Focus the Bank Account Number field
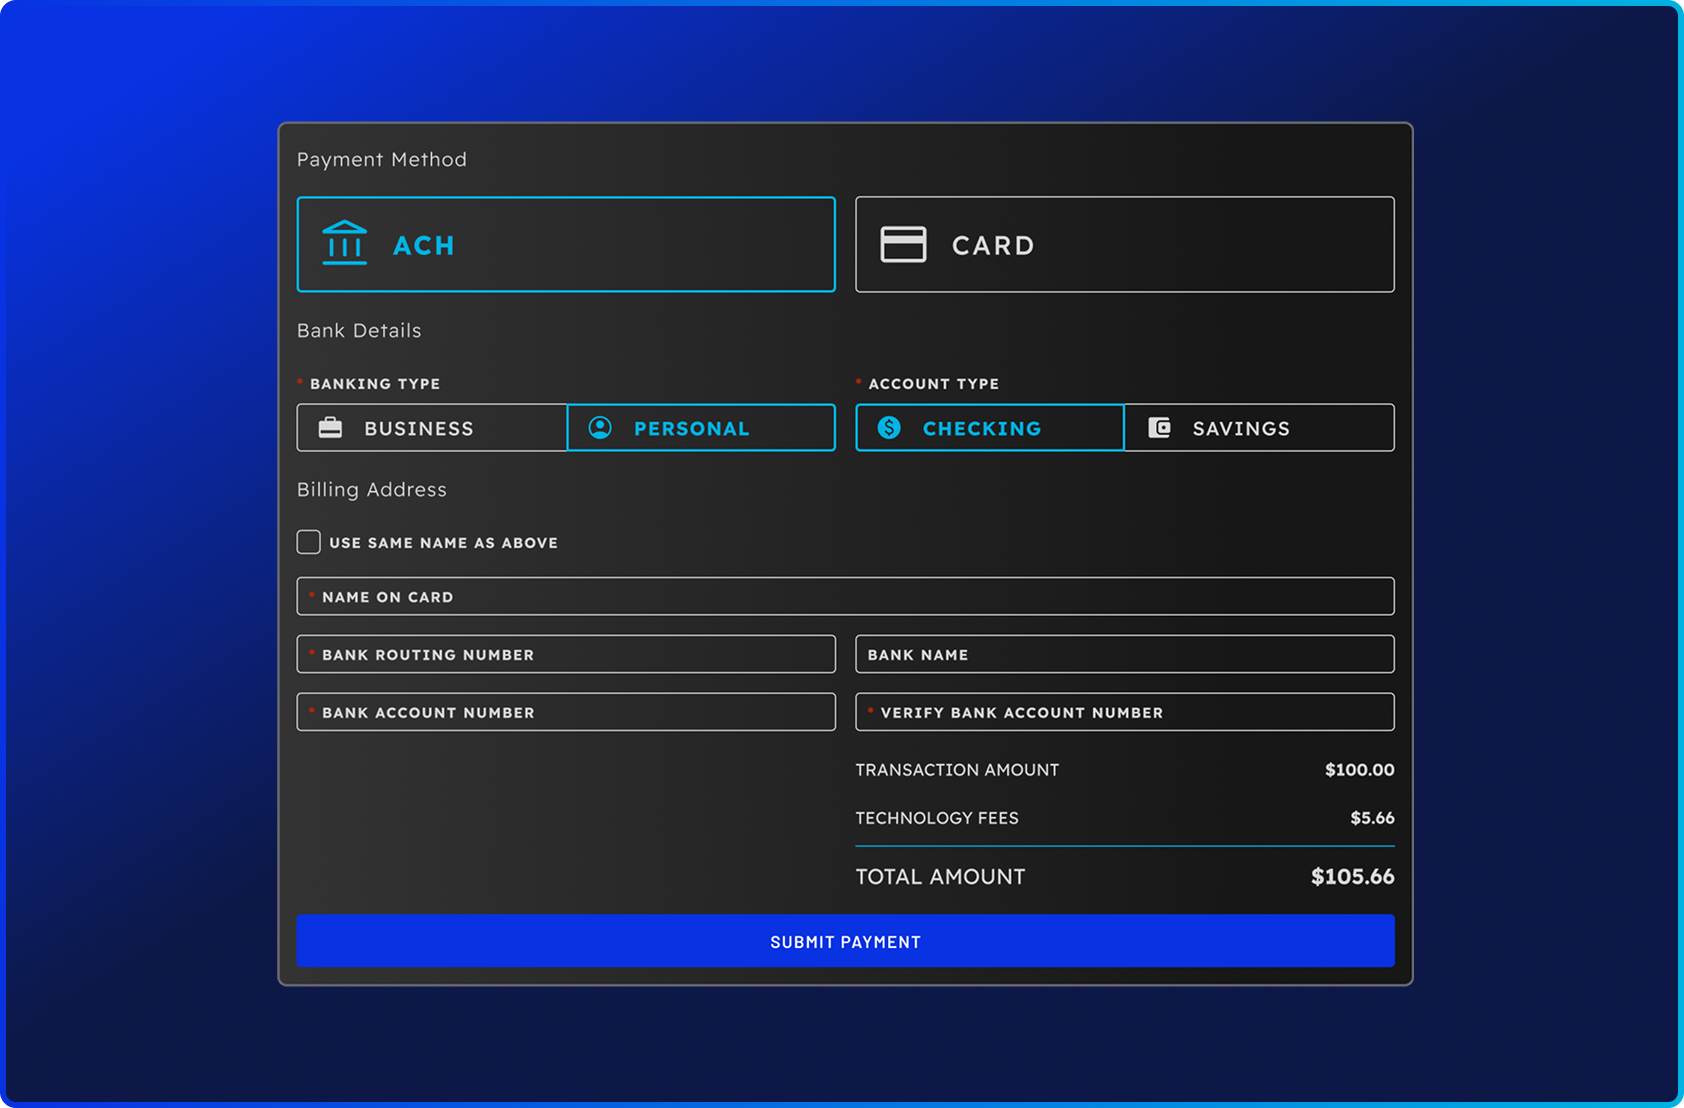This screenshot has width=1684, height=1108. coord(566,712)
